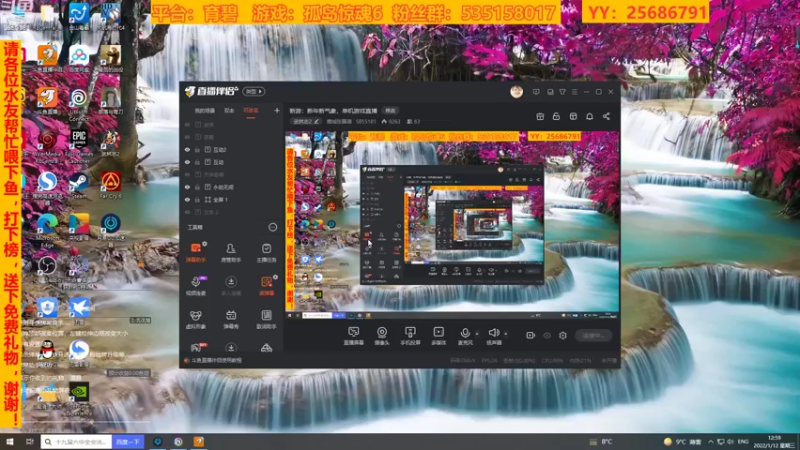The height and width of the screenshot is (450, 800).
Task: Open the type dropdown beside the app logo
Action: 254,92
